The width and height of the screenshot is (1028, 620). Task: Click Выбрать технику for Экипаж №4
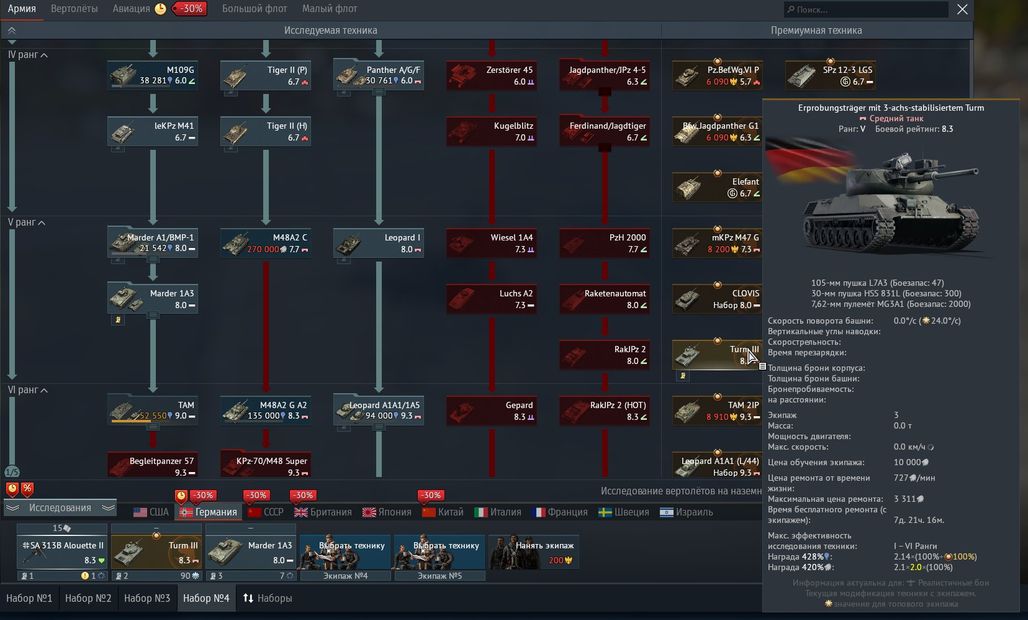pos(346,552)
